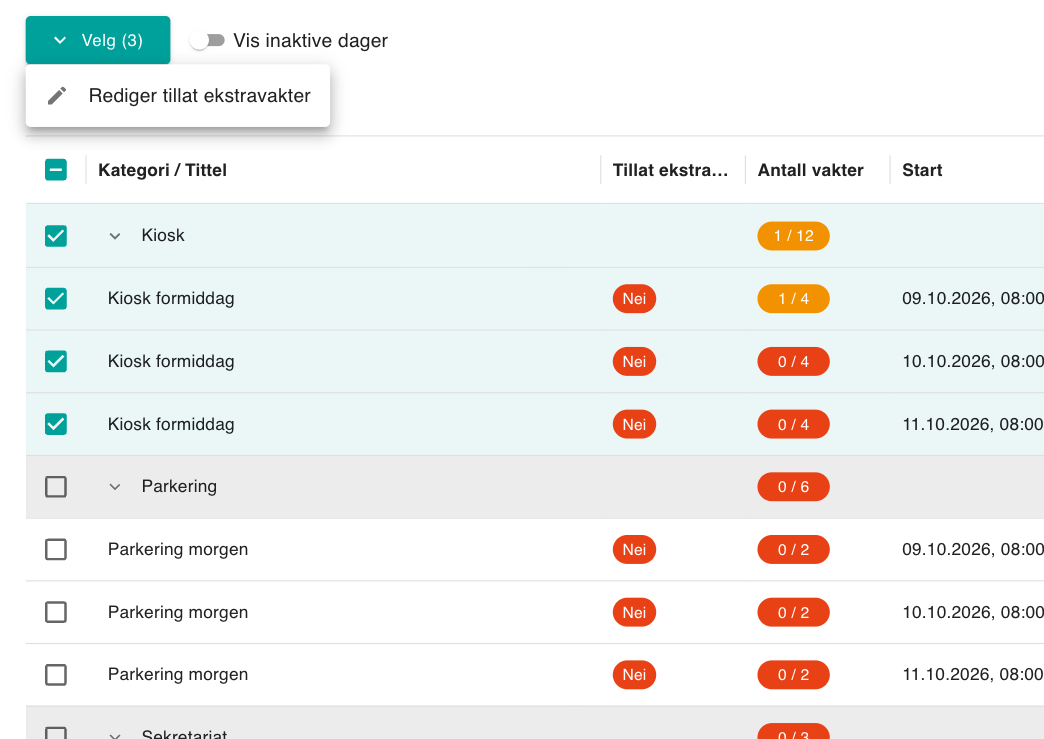The width and height of the screenshot is (1044, 739).
Task: Click the 0 / 6 badge for Parkering
Action: pyautogui.click(x=794, y=487)
